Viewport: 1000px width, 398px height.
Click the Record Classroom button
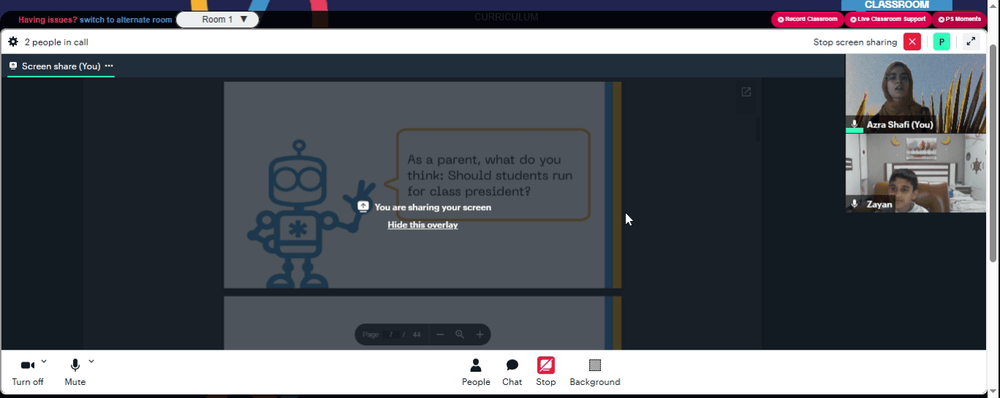click(807, 19)
